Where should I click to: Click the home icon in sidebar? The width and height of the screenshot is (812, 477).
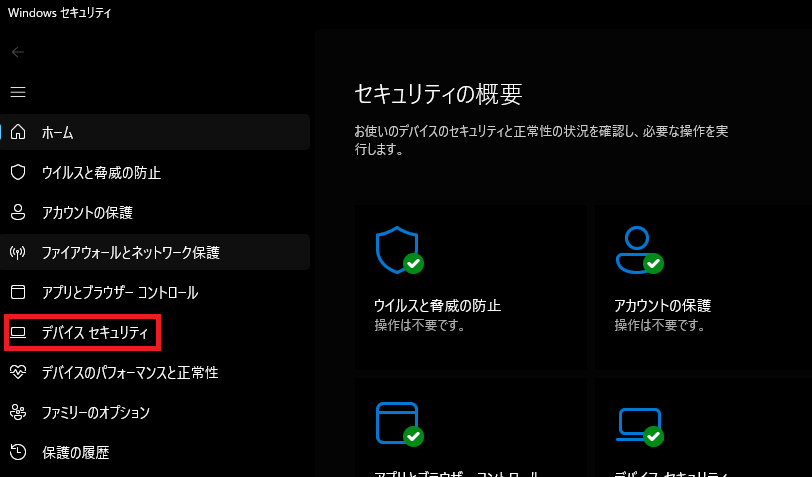18,132
